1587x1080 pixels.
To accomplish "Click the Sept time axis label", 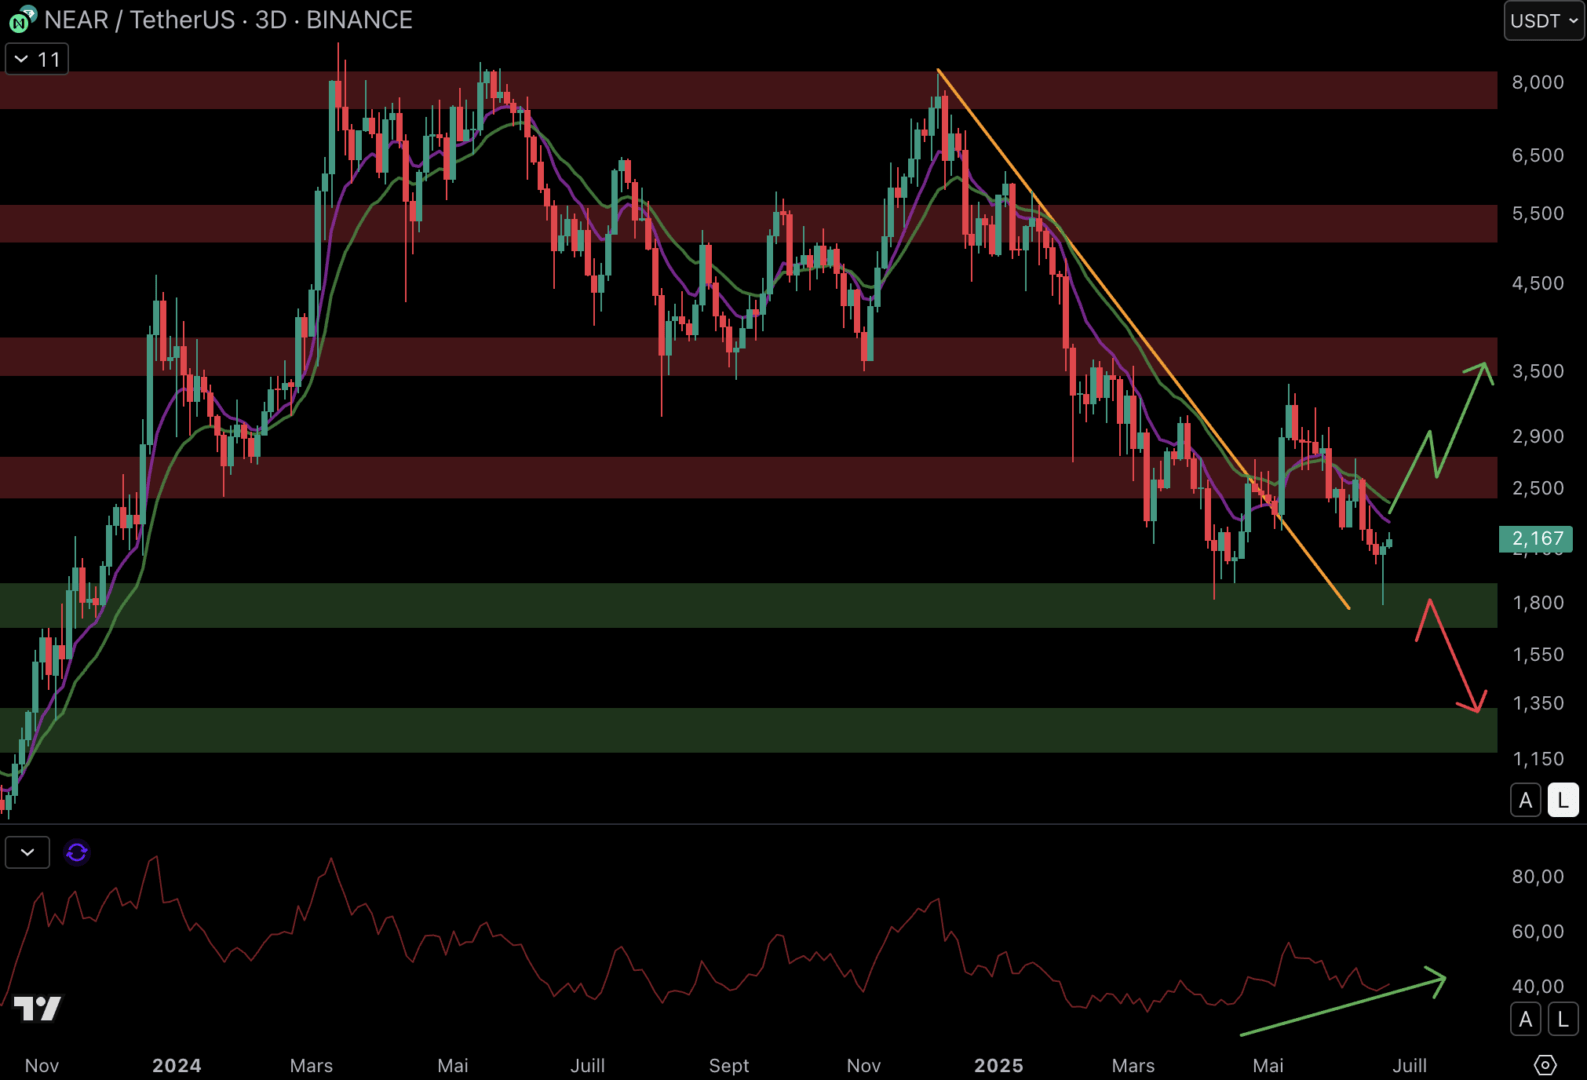I will pyautogui.click(x=729, y=1065).
